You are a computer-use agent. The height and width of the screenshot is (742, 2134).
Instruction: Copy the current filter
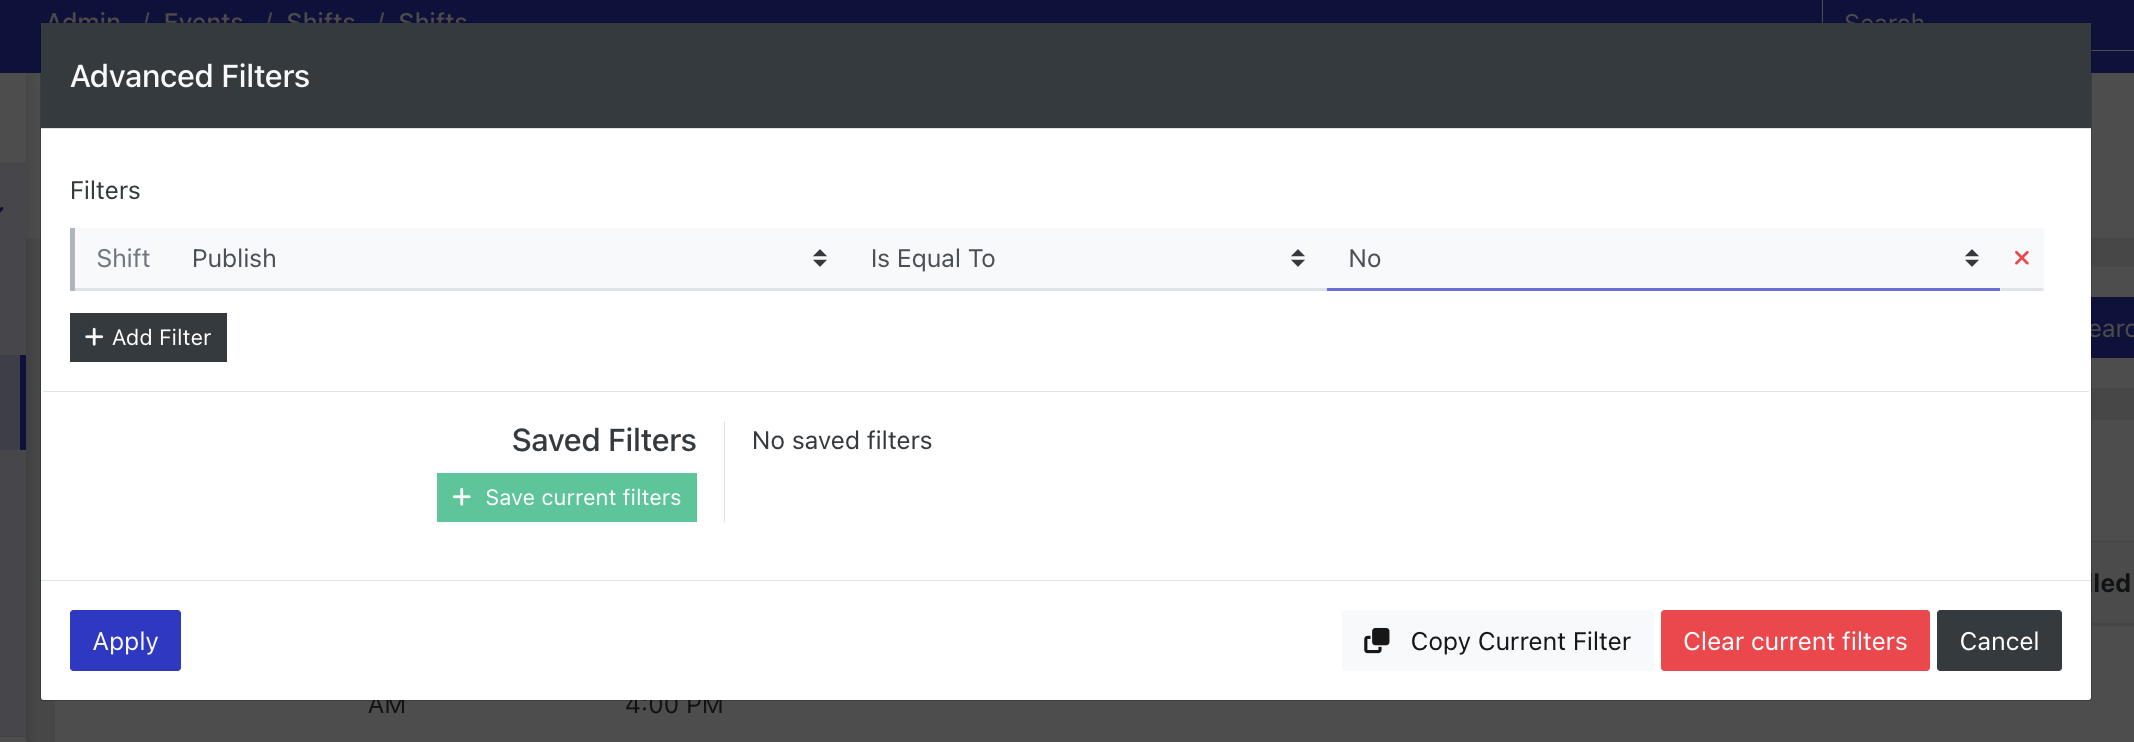pos(1497,640)
